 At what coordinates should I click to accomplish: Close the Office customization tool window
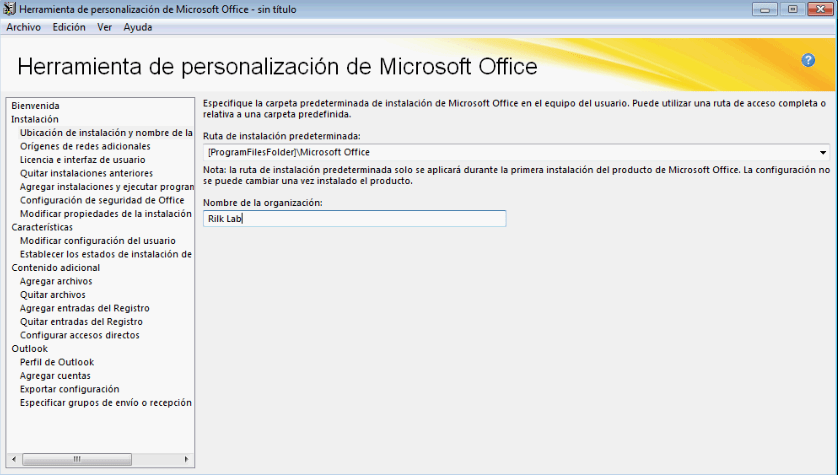tap(820, 9)
